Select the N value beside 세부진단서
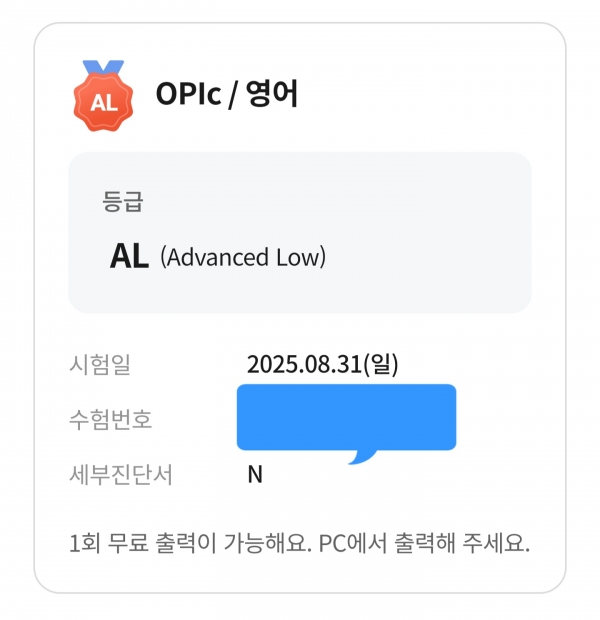The height and width of the screenshot is (620, 600). tap(255, 474)
